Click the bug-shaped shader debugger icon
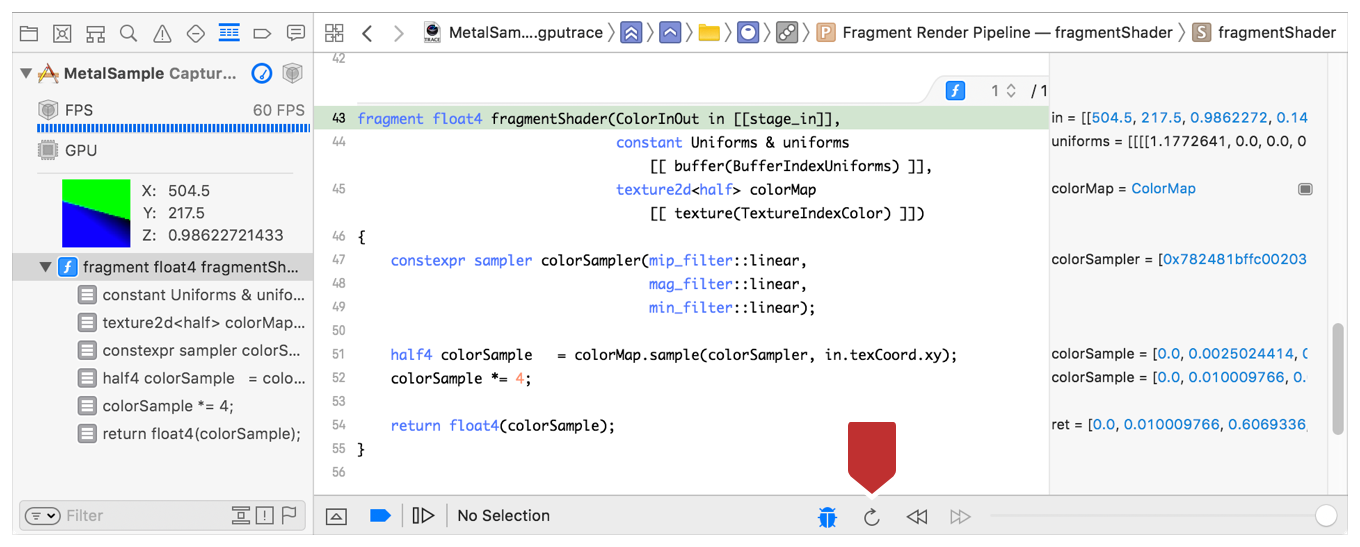The height and width of the screenshot is (547, 1360). pyautogui.click(x=827, y=516)
